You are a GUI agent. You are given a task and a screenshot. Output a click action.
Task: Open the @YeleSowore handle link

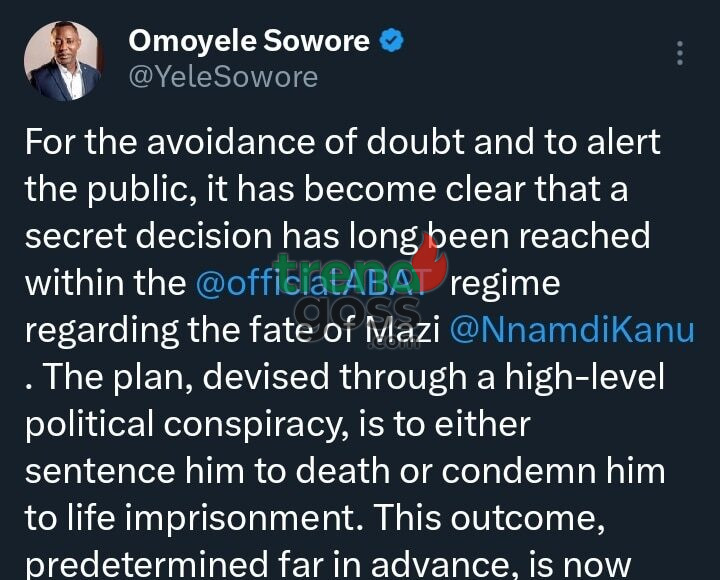click(223, 77)
